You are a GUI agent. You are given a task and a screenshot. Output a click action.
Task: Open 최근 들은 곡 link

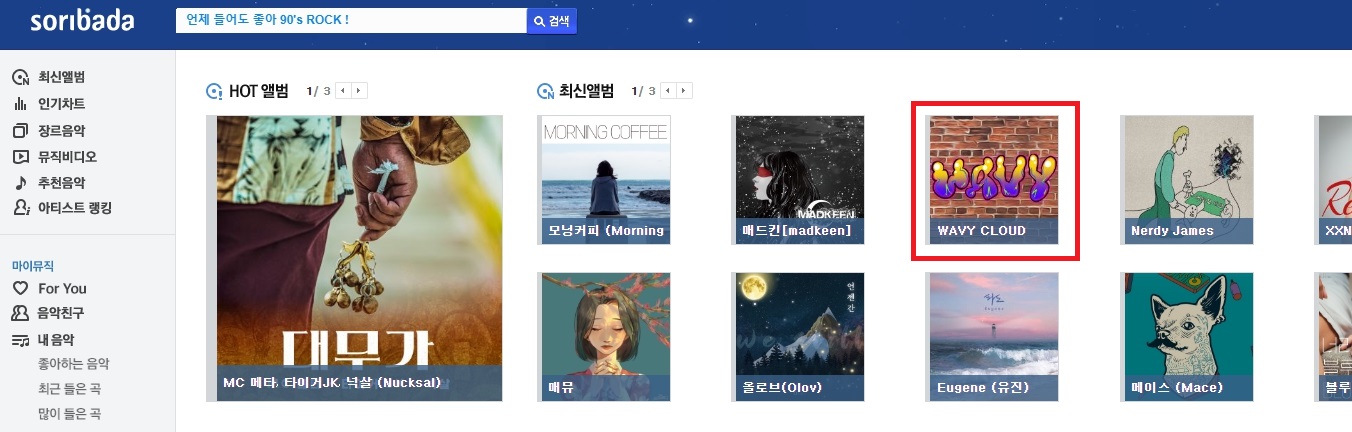pyautogui.click(x=69, y=390)
